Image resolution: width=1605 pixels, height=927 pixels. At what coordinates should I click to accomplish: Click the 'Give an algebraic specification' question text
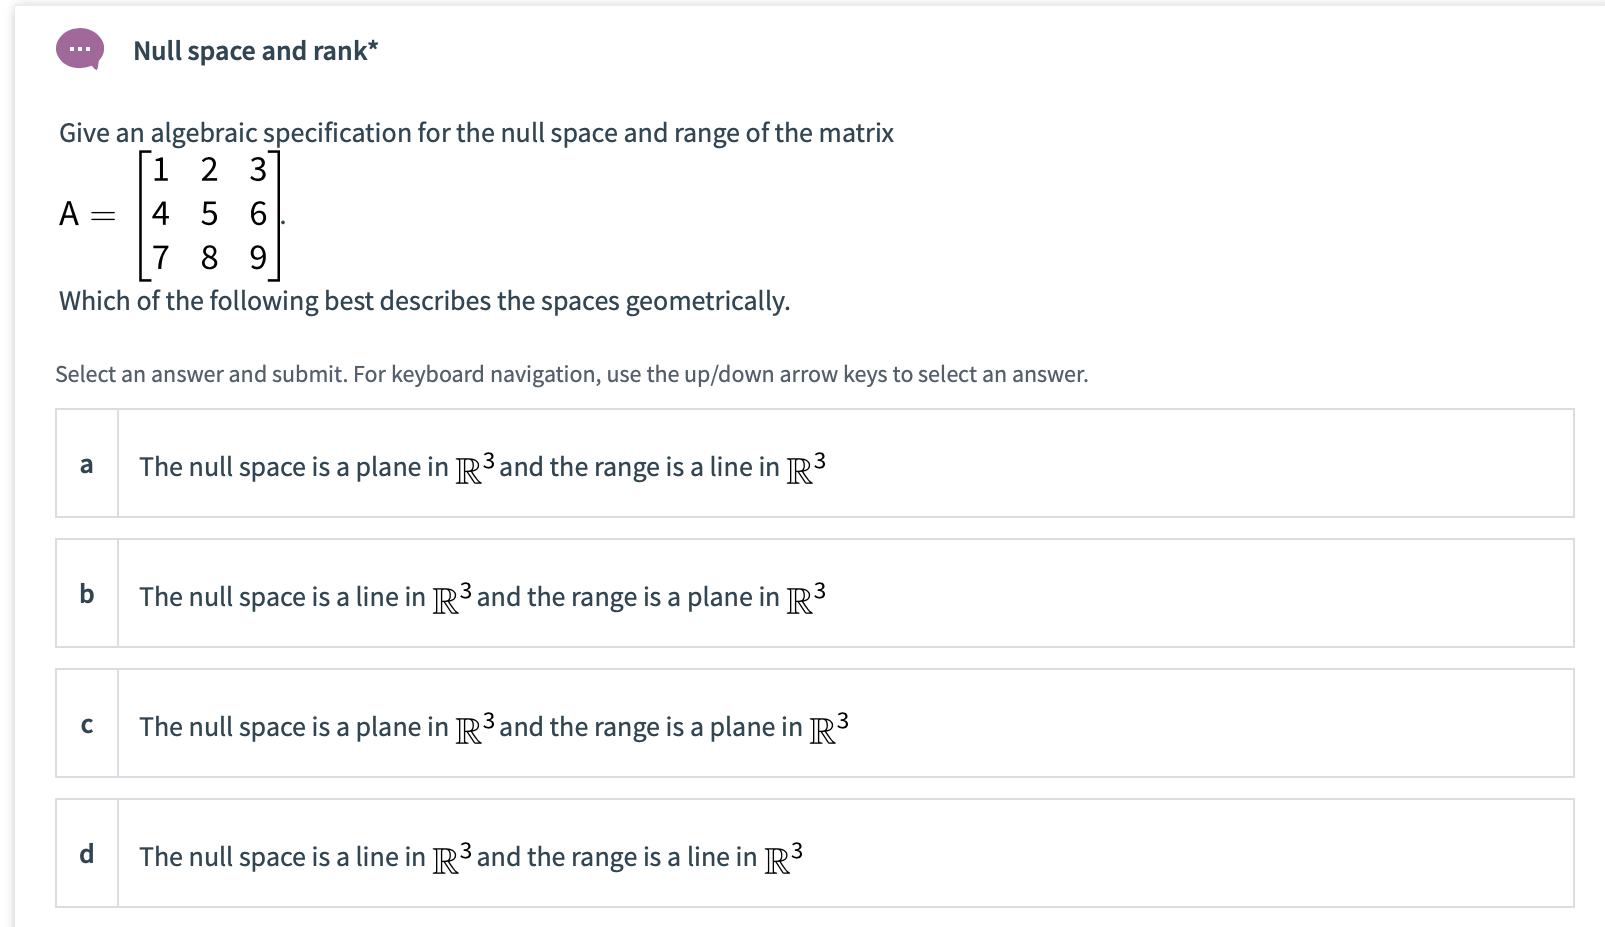pos(476,133)
